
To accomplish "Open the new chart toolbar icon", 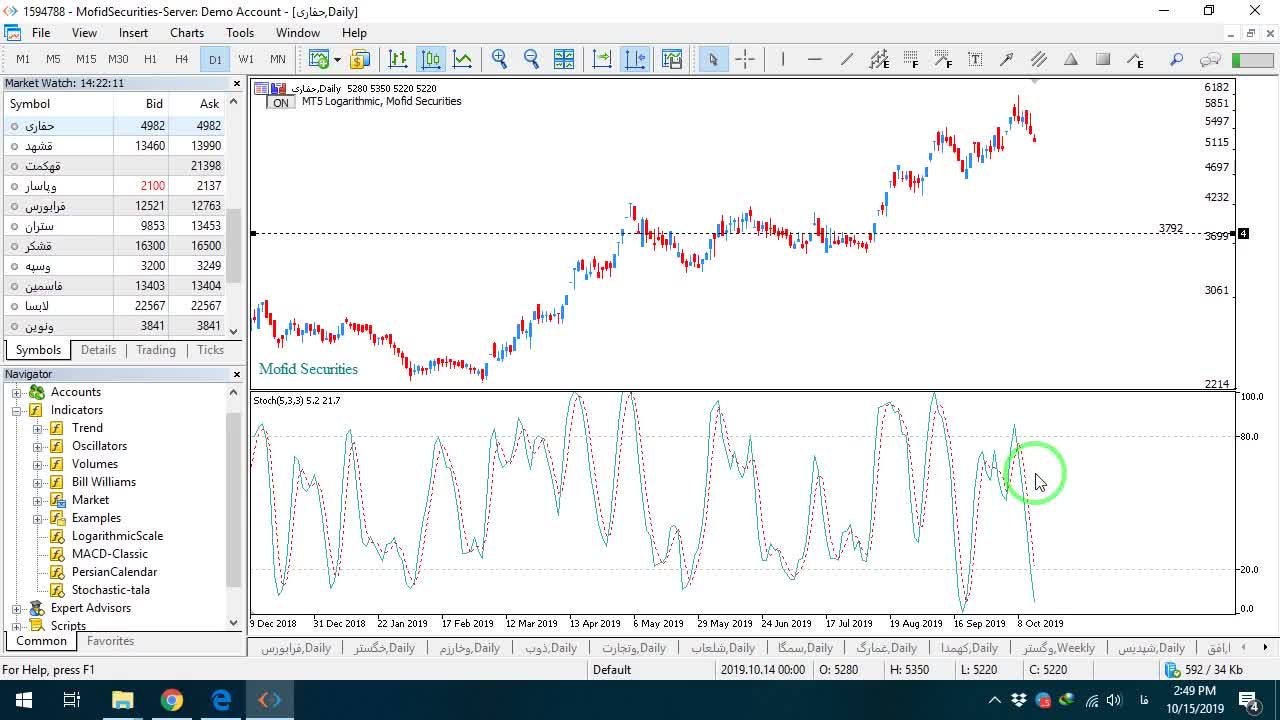I will 318,59.
